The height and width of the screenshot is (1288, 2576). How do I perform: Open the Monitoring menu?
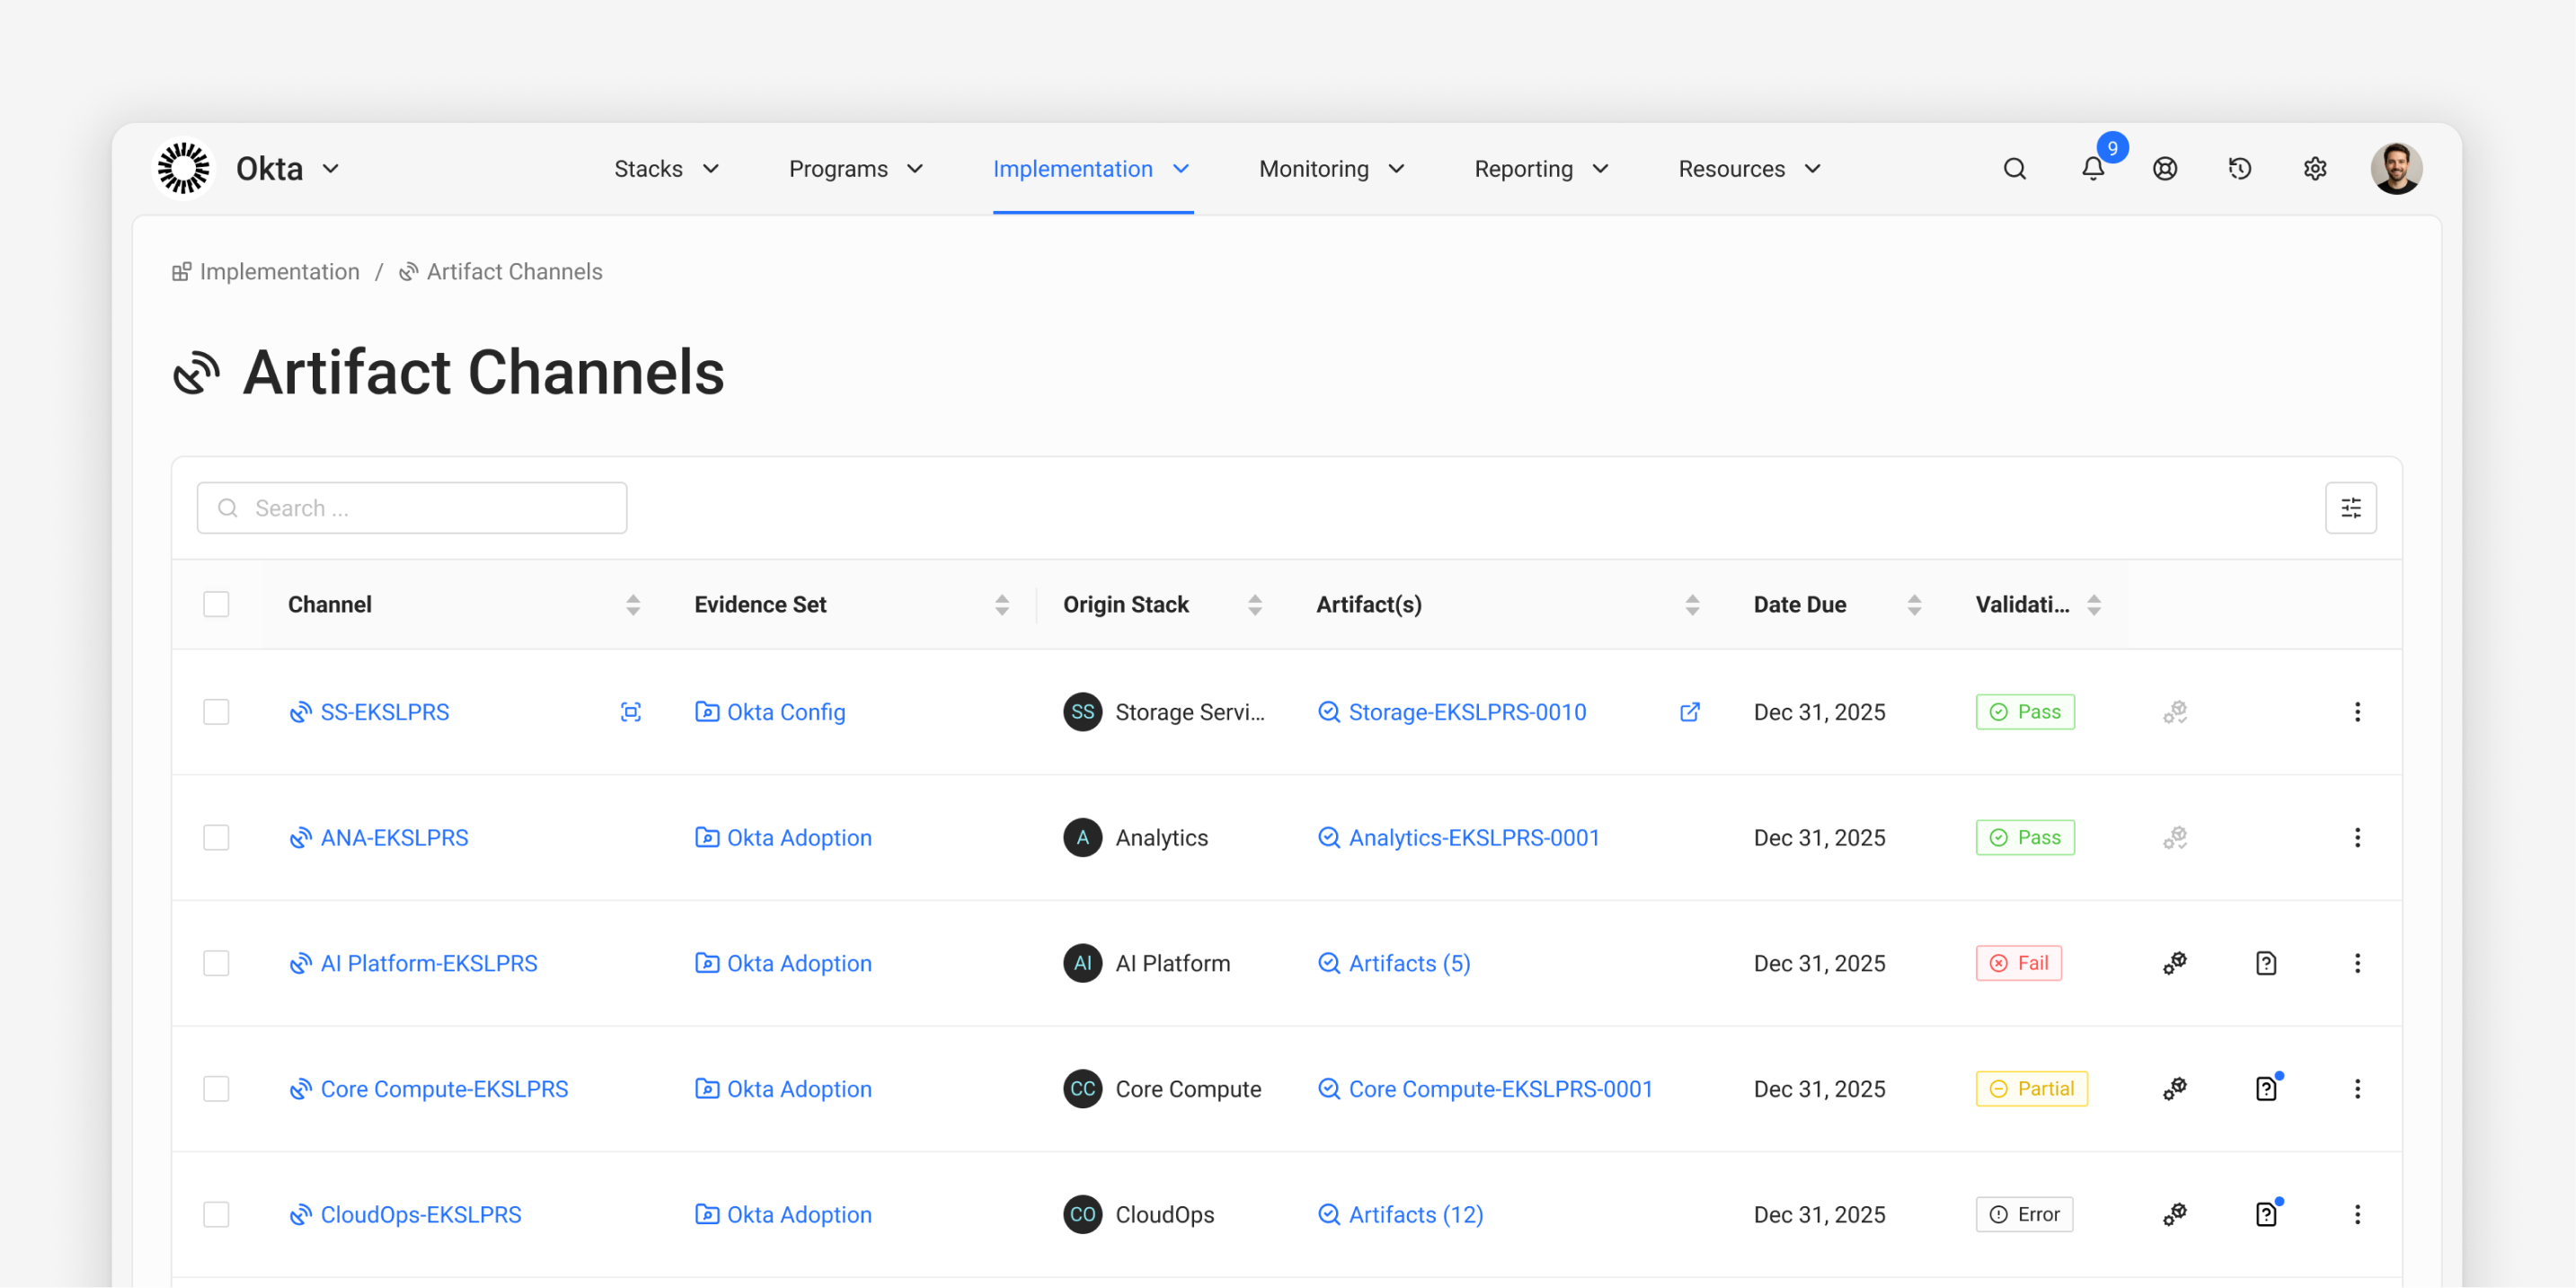[1332, 169]
